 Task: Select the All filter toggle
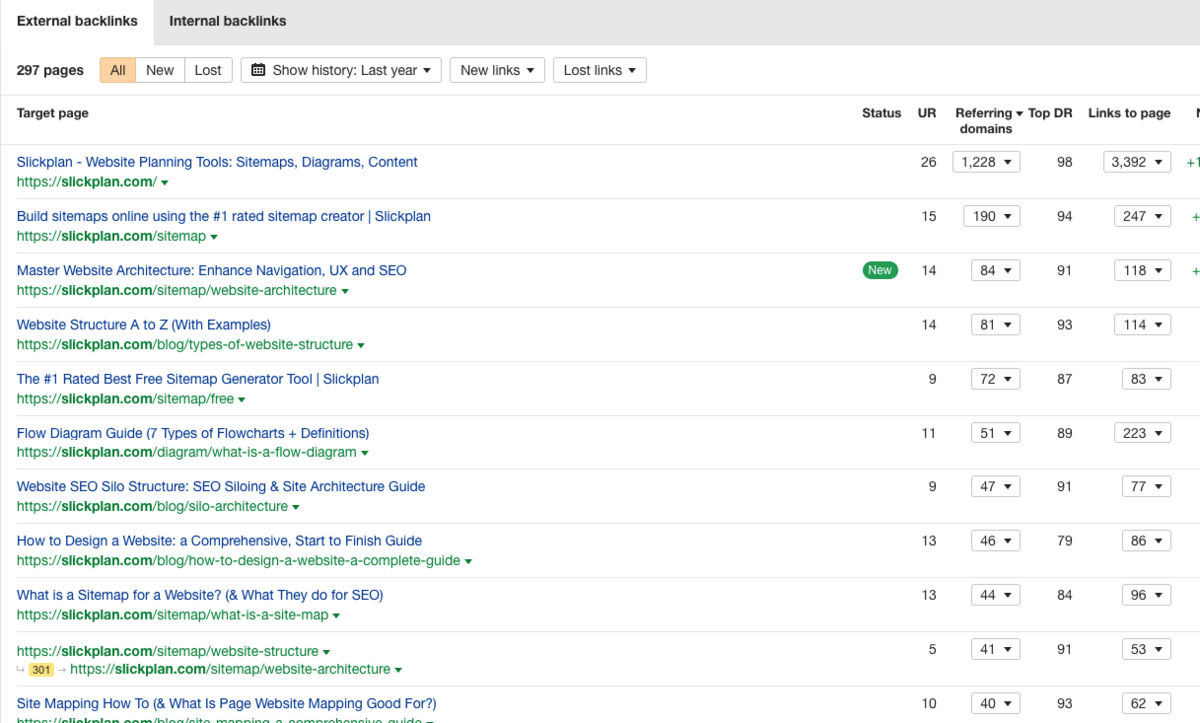tap(118, 70)
